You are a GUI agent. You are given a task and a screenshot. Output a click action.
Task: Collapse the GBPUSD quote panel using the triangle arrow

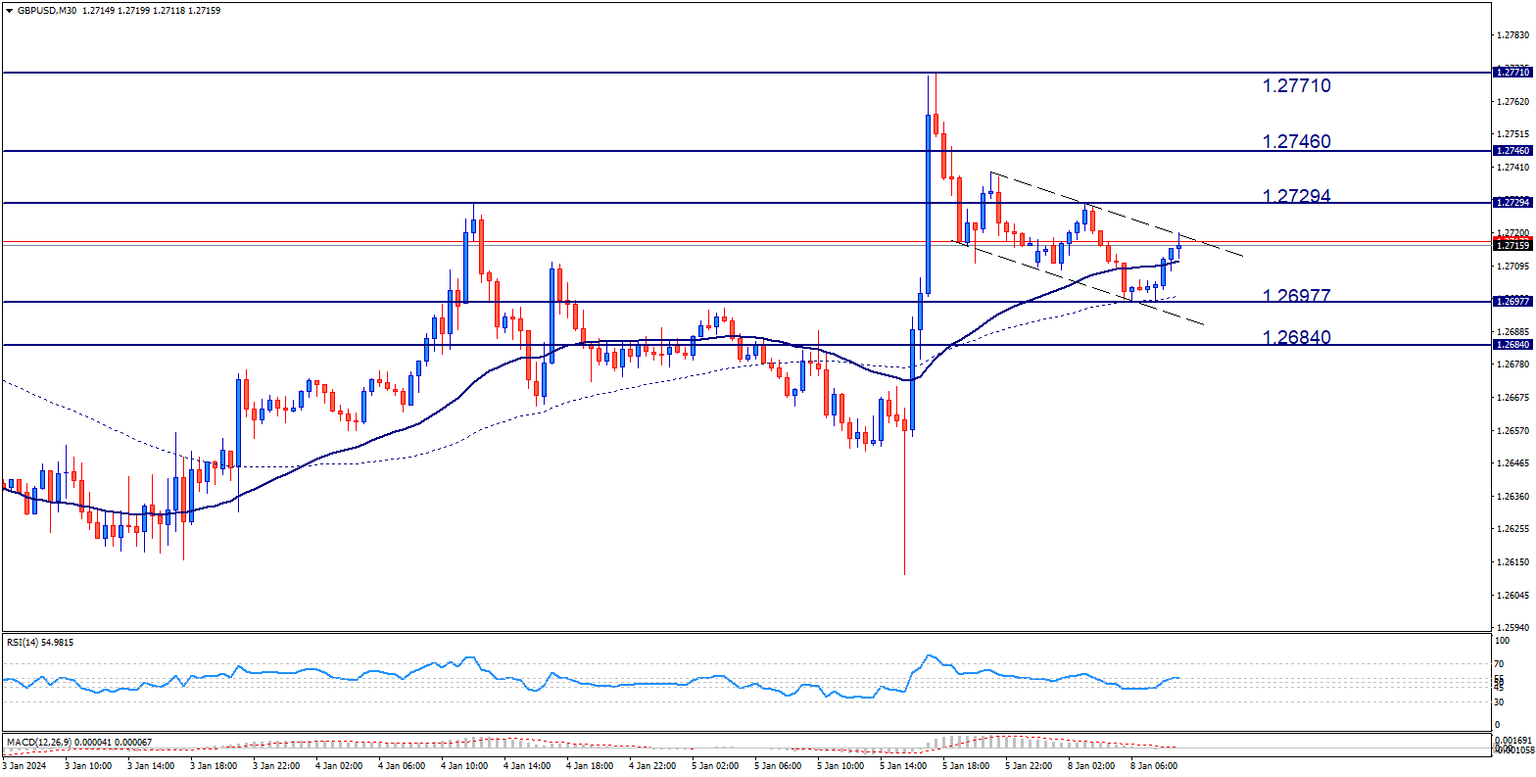9,9
